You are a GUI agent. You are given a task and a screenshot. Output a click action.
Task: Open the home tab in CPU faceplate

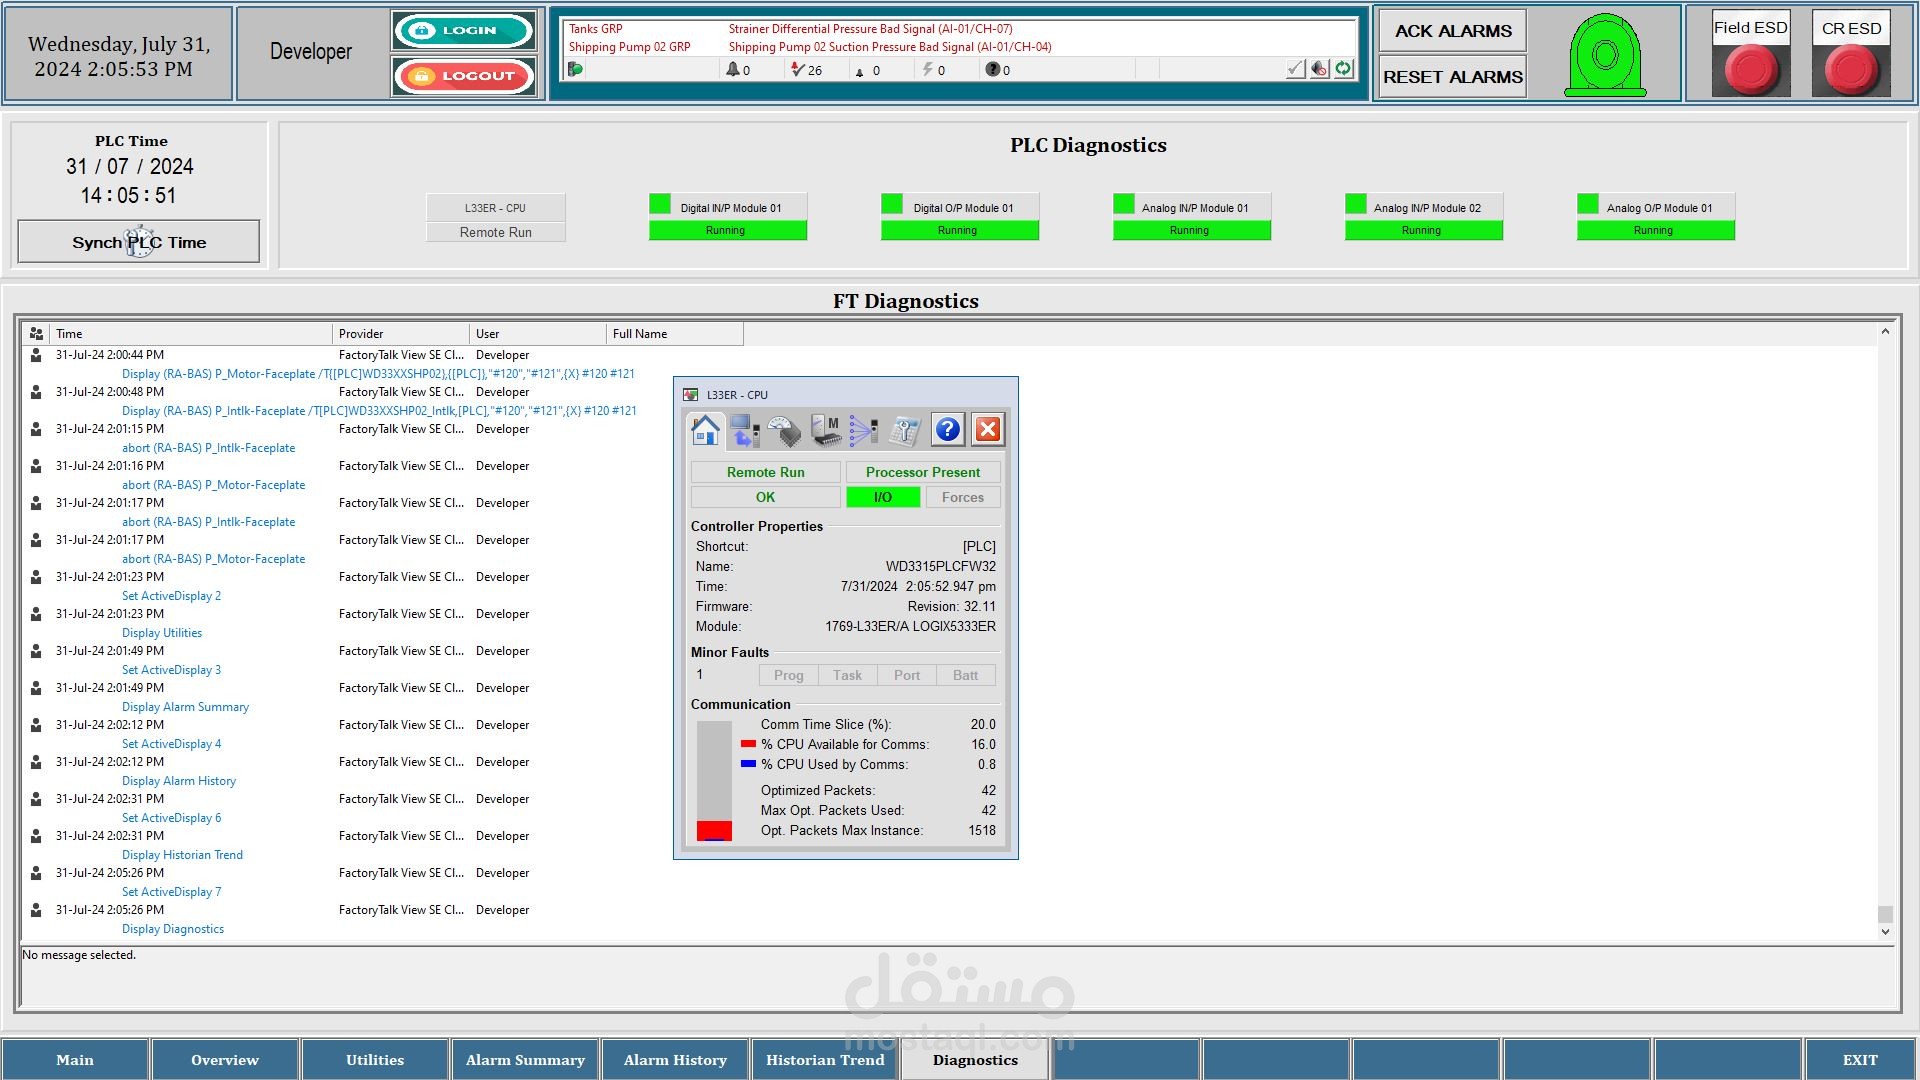(x=705, y=430)
